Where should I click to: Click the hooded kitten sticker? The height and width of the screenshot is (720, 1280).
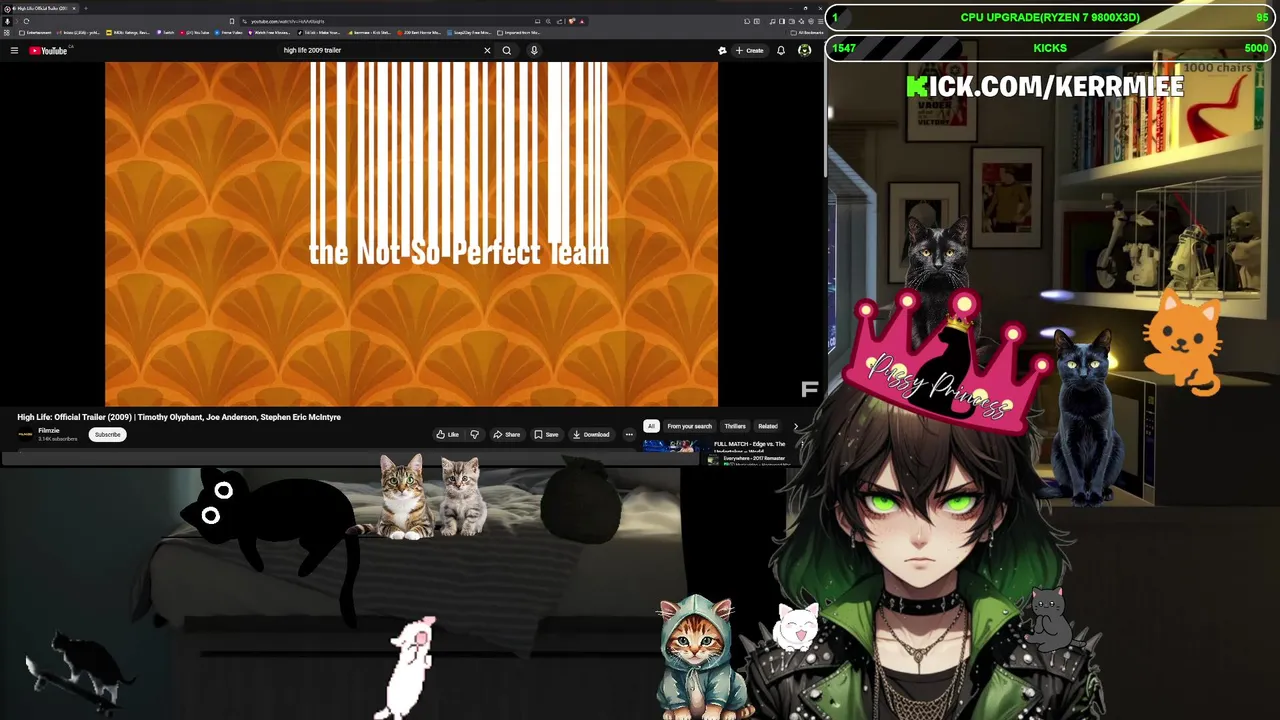click(x=700, y=655)
